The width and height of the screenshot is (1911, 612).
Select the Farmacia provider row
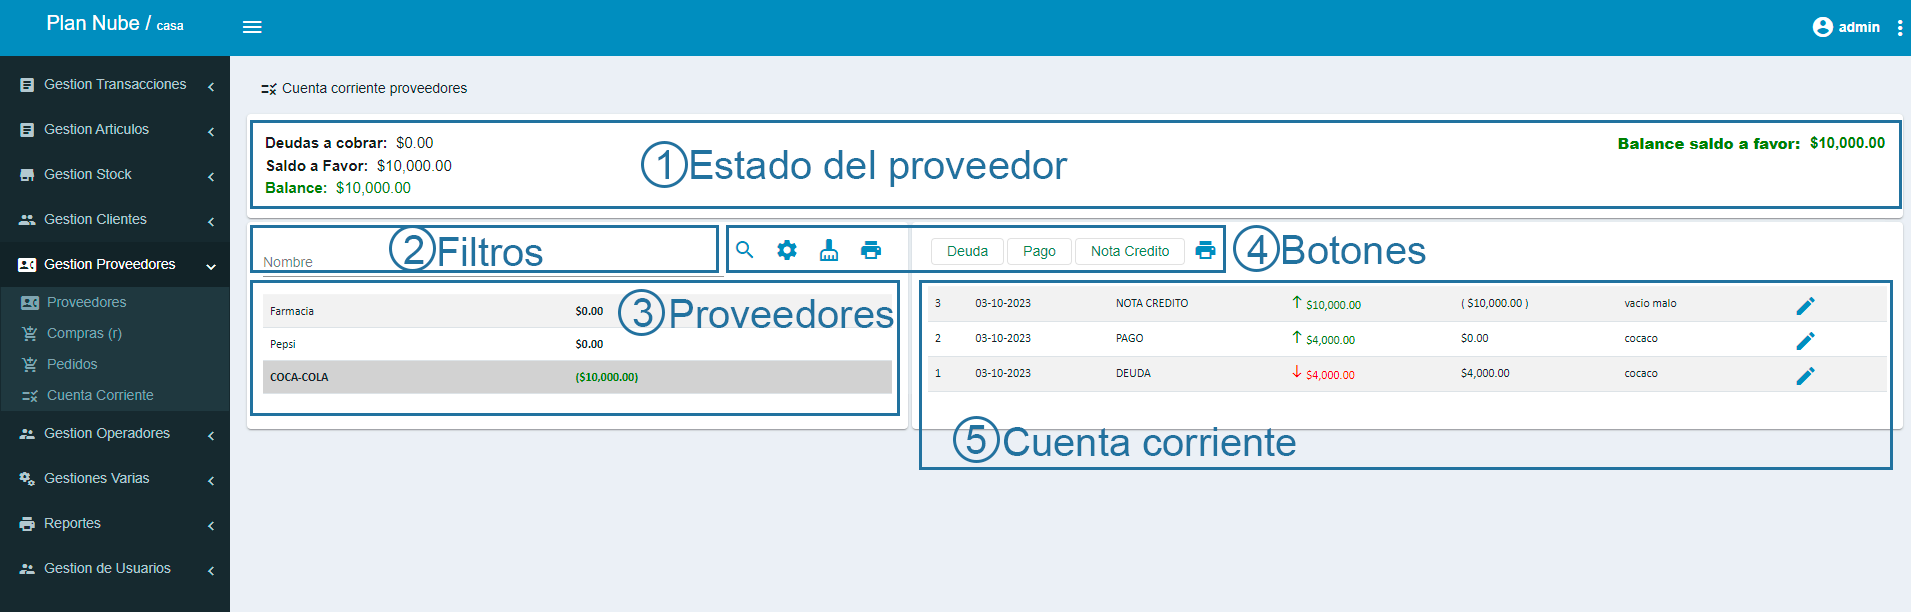pyautogui.click(x=577, y=311)
